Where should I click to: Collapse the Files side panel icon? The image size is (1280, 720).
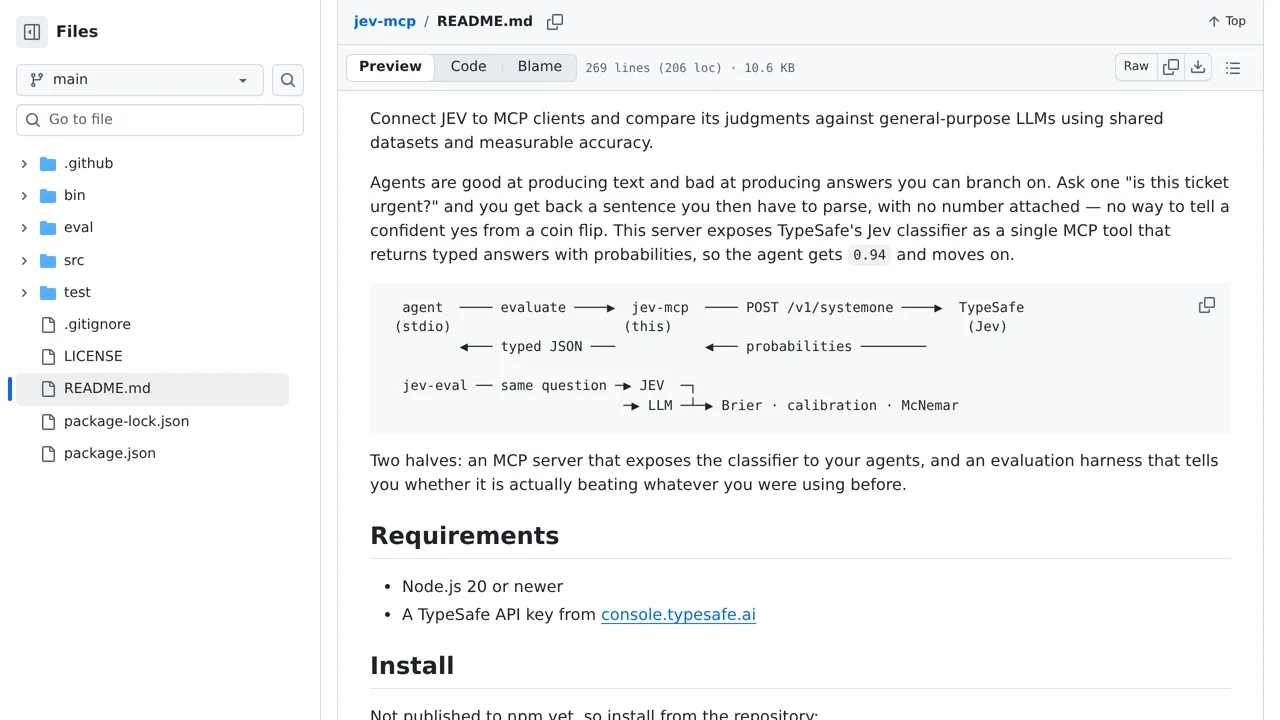(32, 32)
